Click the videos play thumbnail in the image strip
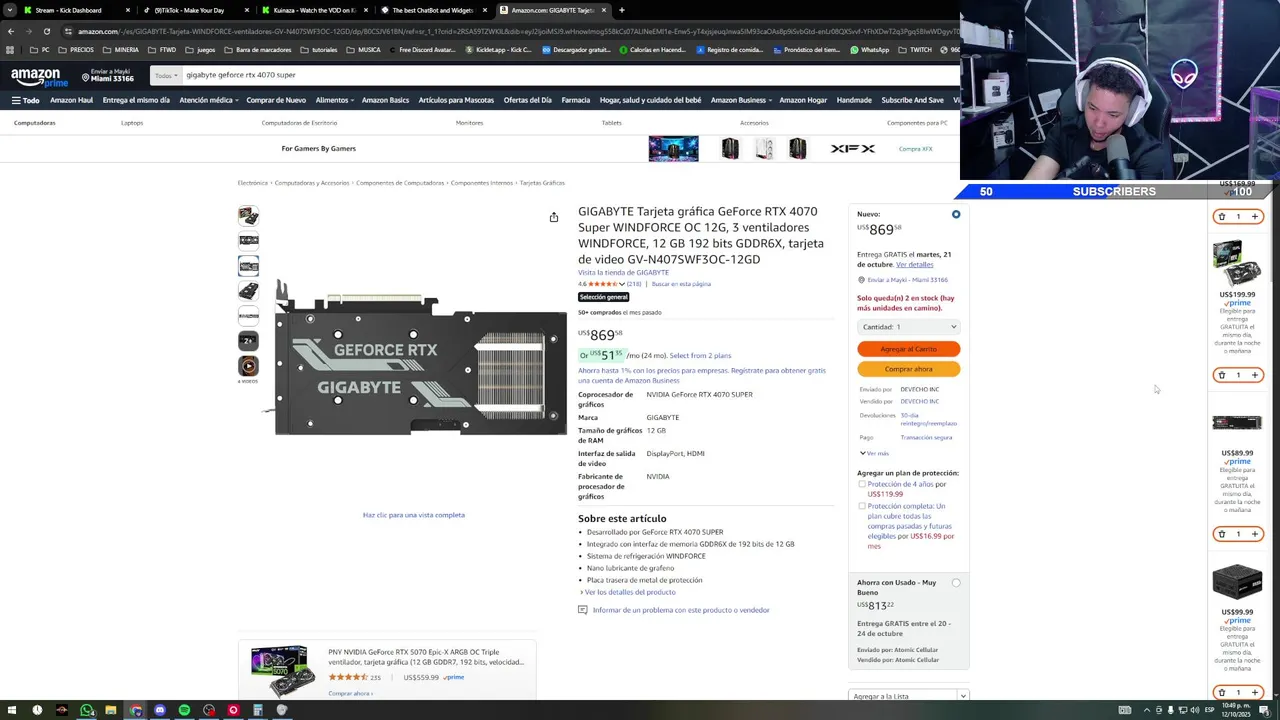The image size is (1280, 720). 248,366
